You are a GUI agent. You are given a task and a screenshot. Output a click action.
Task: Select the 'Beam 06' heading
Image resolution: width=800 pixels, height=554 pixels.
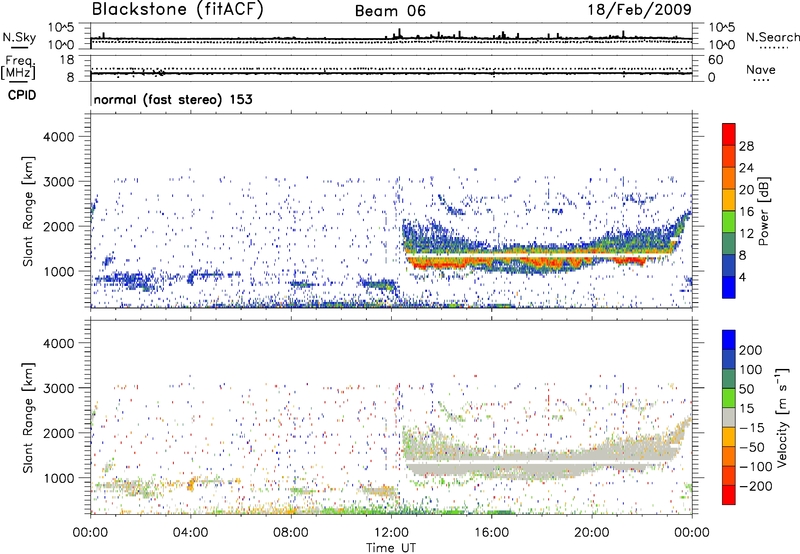[x=390, y=11]
